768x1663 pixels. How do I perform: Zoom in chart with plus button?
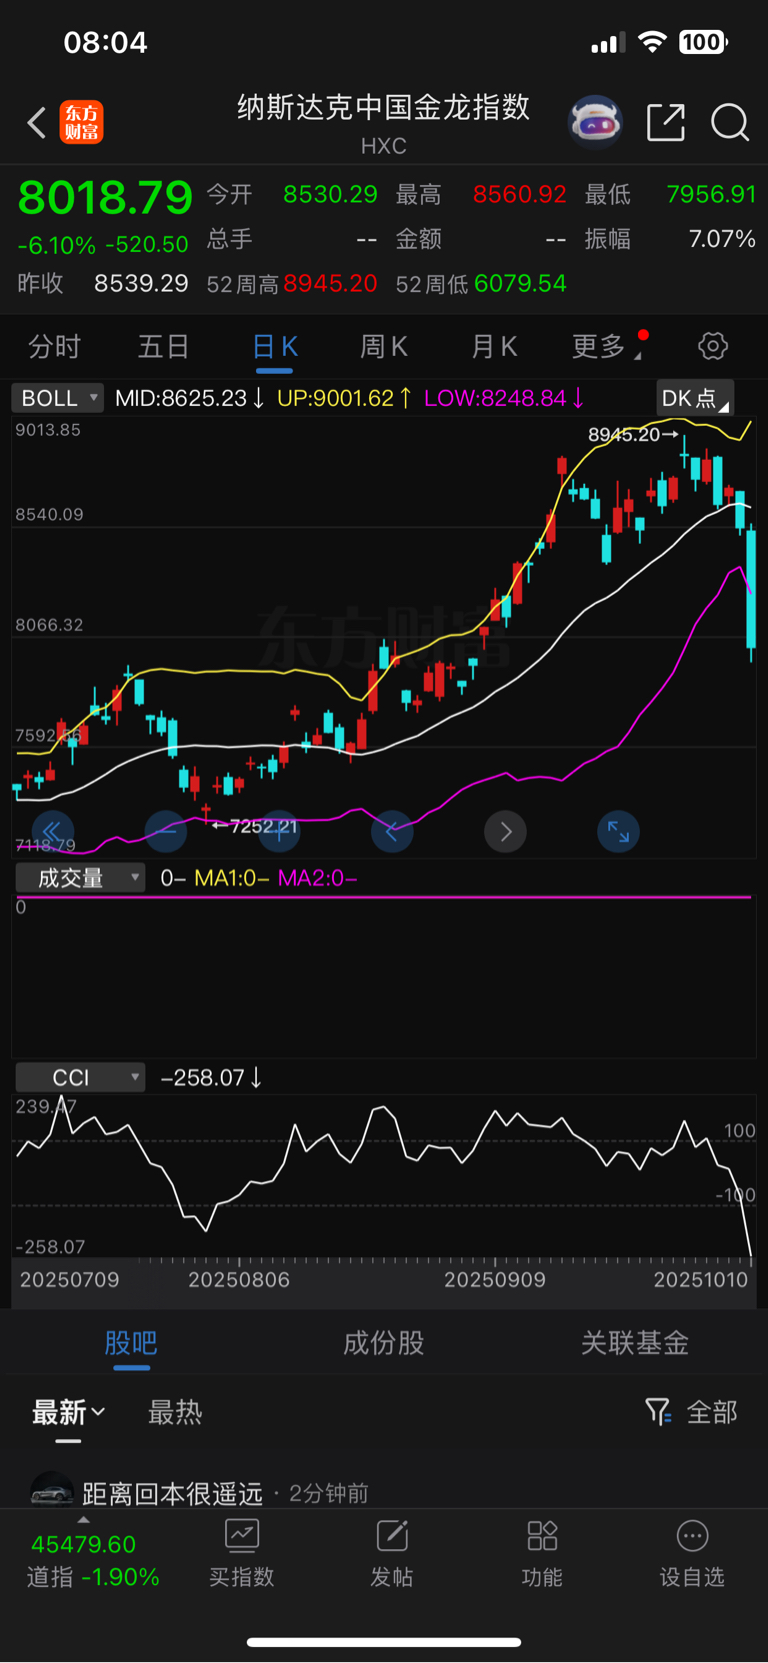[x=279, y=831]
